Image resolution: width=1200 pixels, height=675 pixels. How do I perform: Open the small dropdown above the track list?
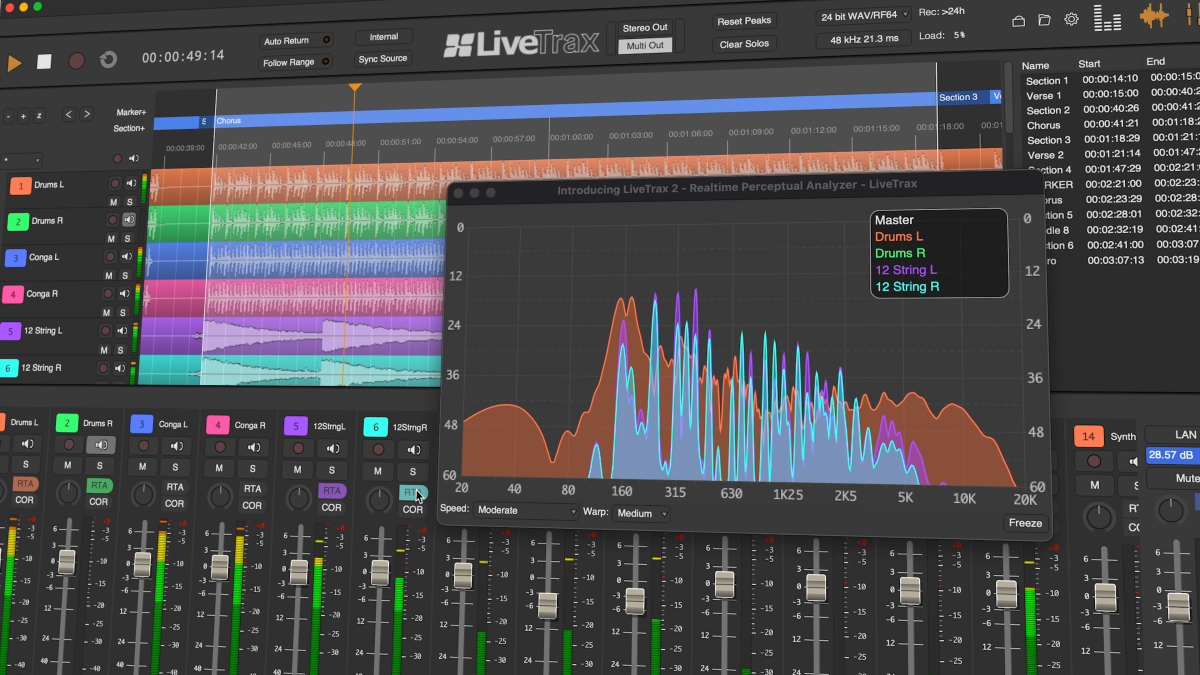pyautogui.click(x=22, y=158)
